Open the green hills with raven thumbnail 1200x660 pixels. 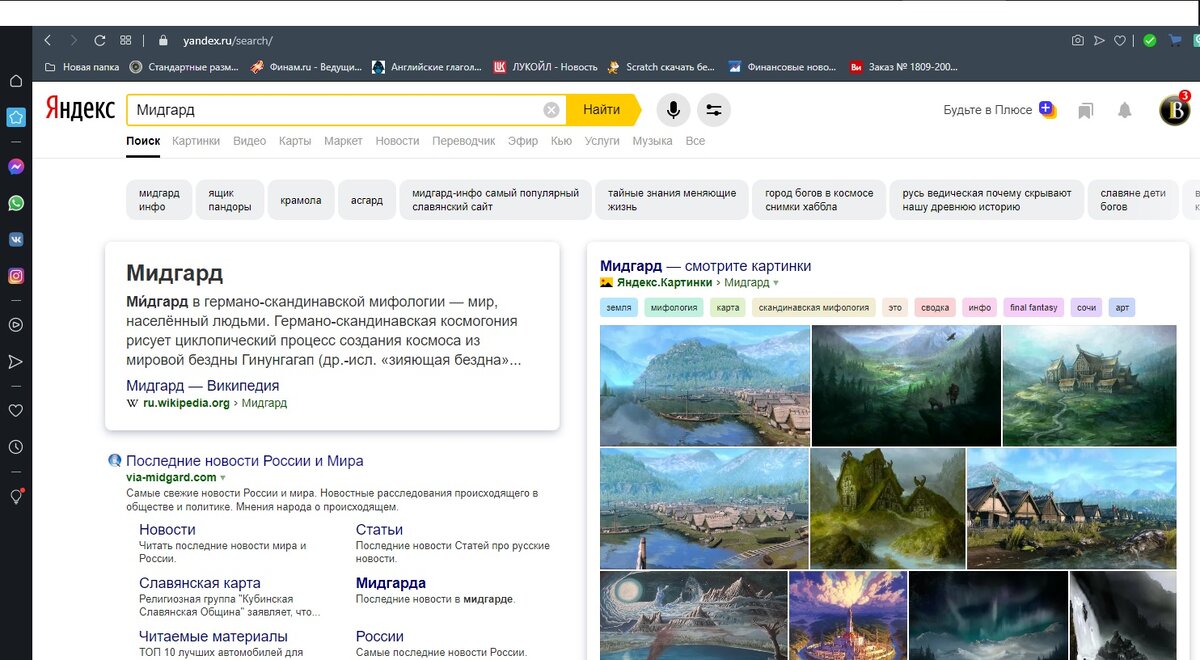point(906,385)
